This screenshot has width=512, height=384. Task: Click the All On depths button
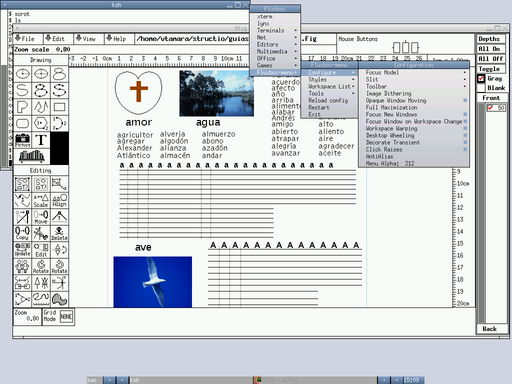point(491,49)
